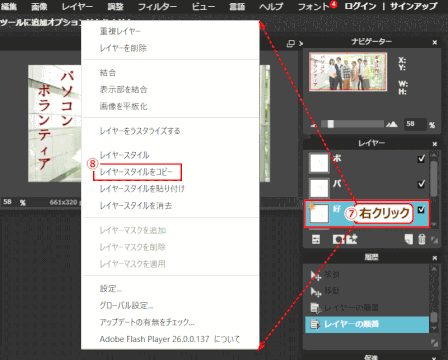Toggle visibility checkbox of the パ layer
The image size is (448, 360).
pyautogui.click(x=421, y=184)
